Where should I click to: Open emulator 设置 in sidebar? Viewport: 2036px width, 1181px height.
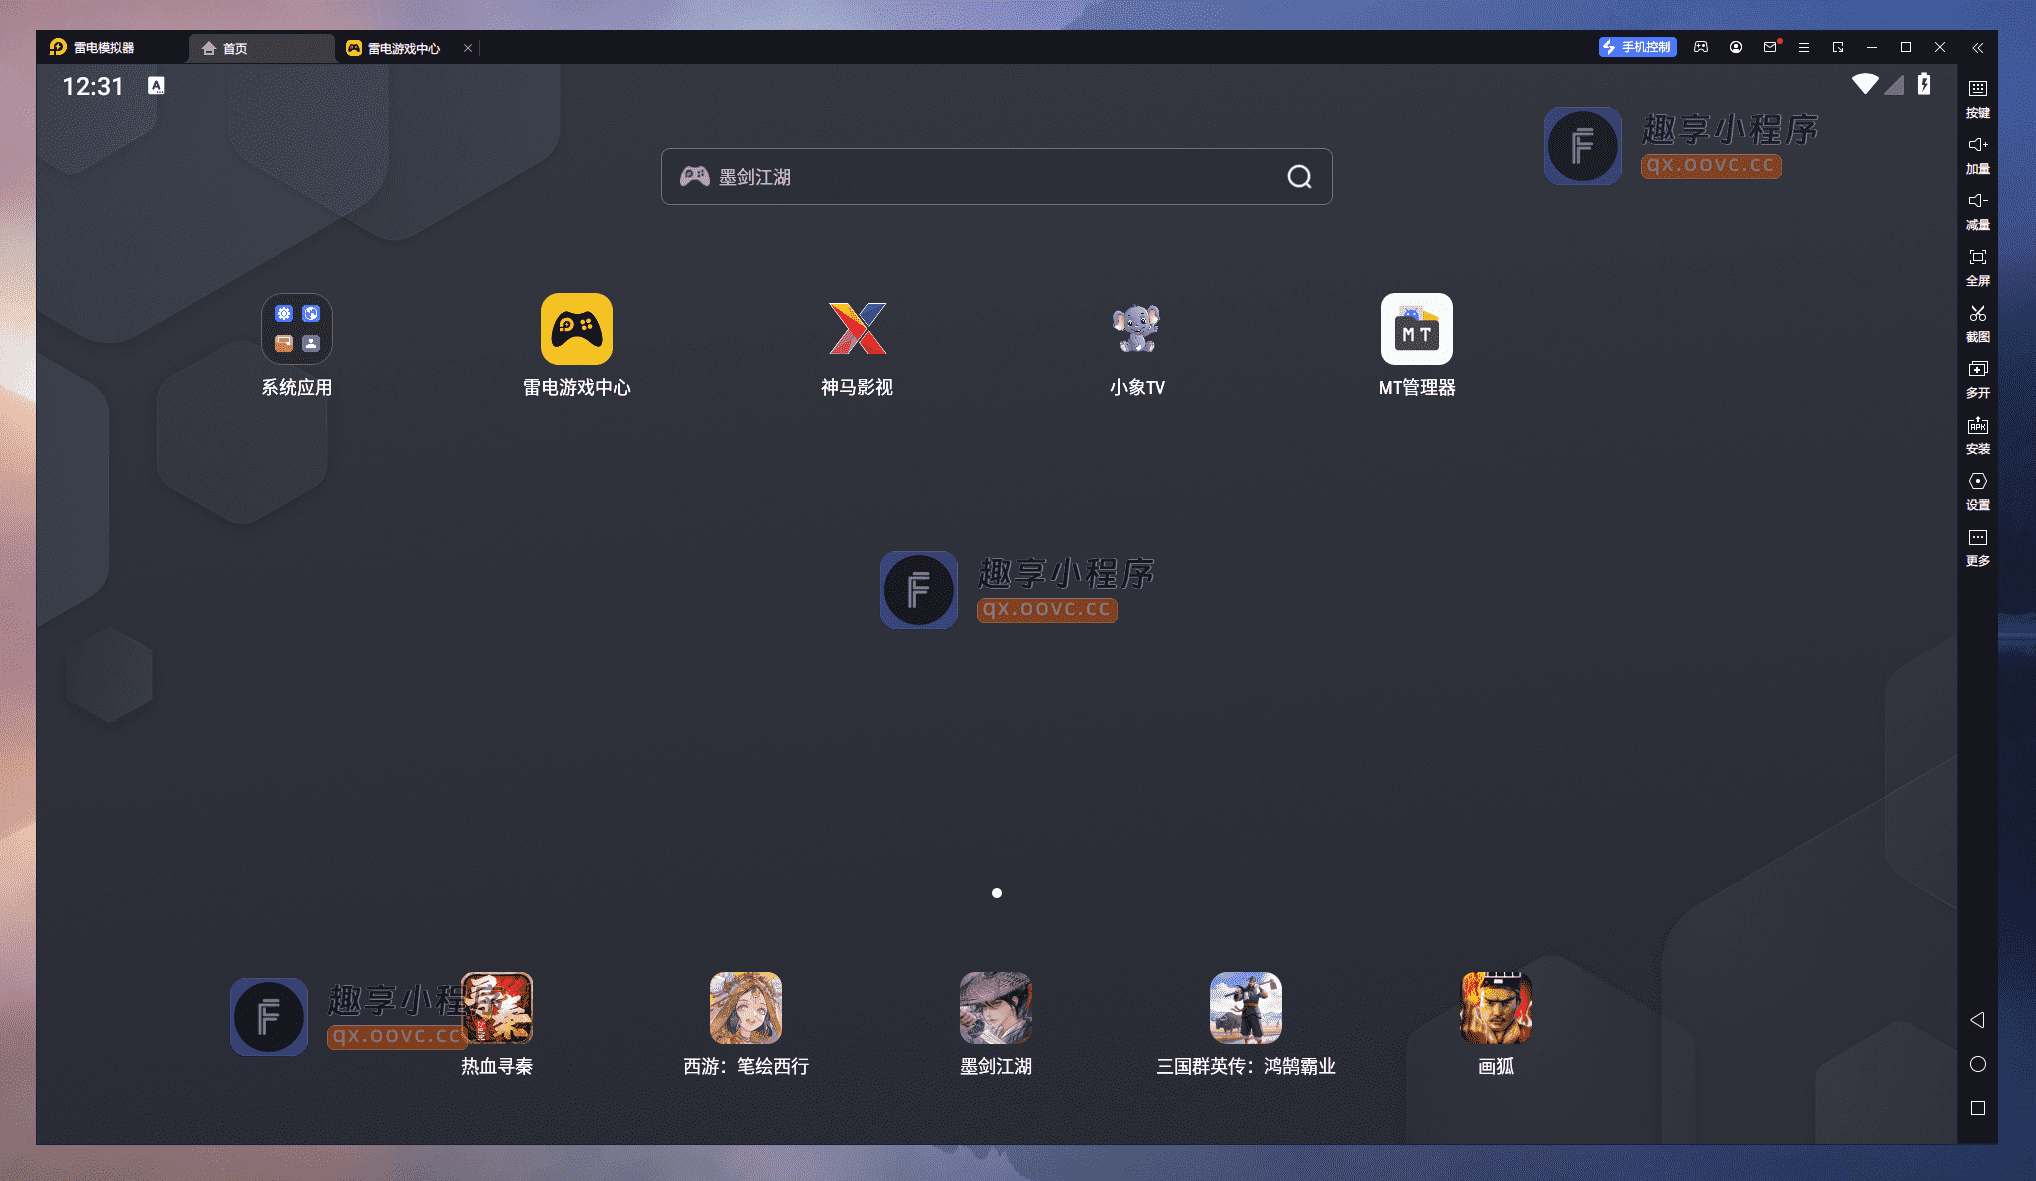[1978, 491]
